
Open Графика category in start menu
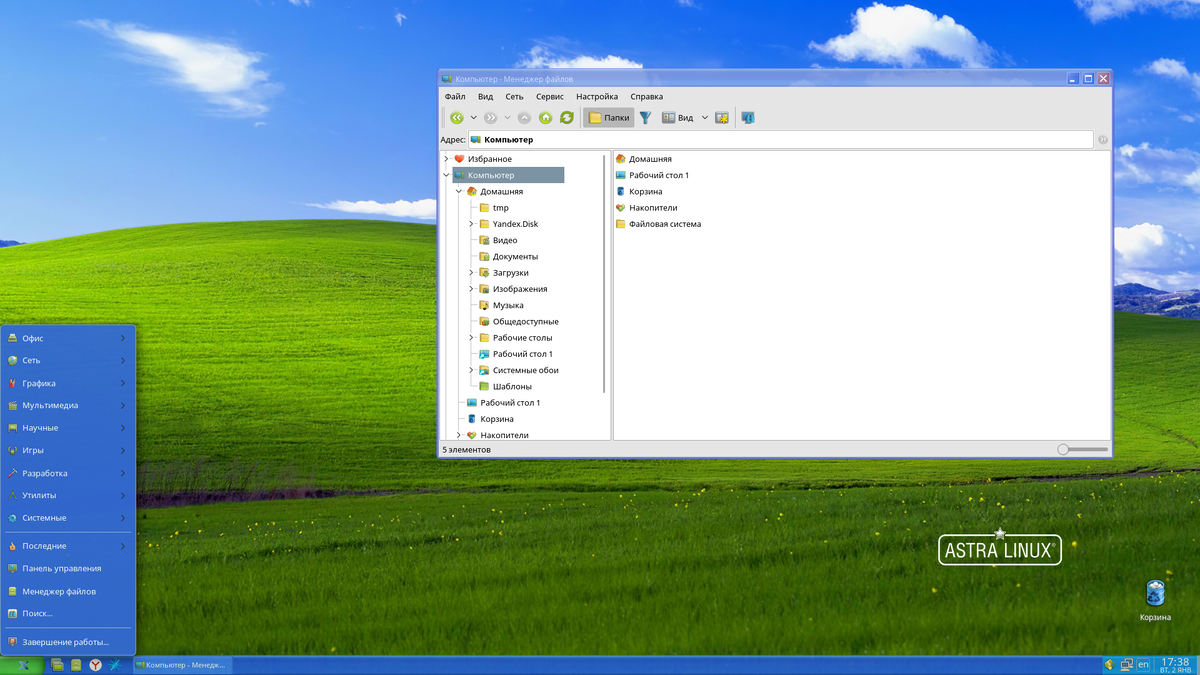[67, 383]
